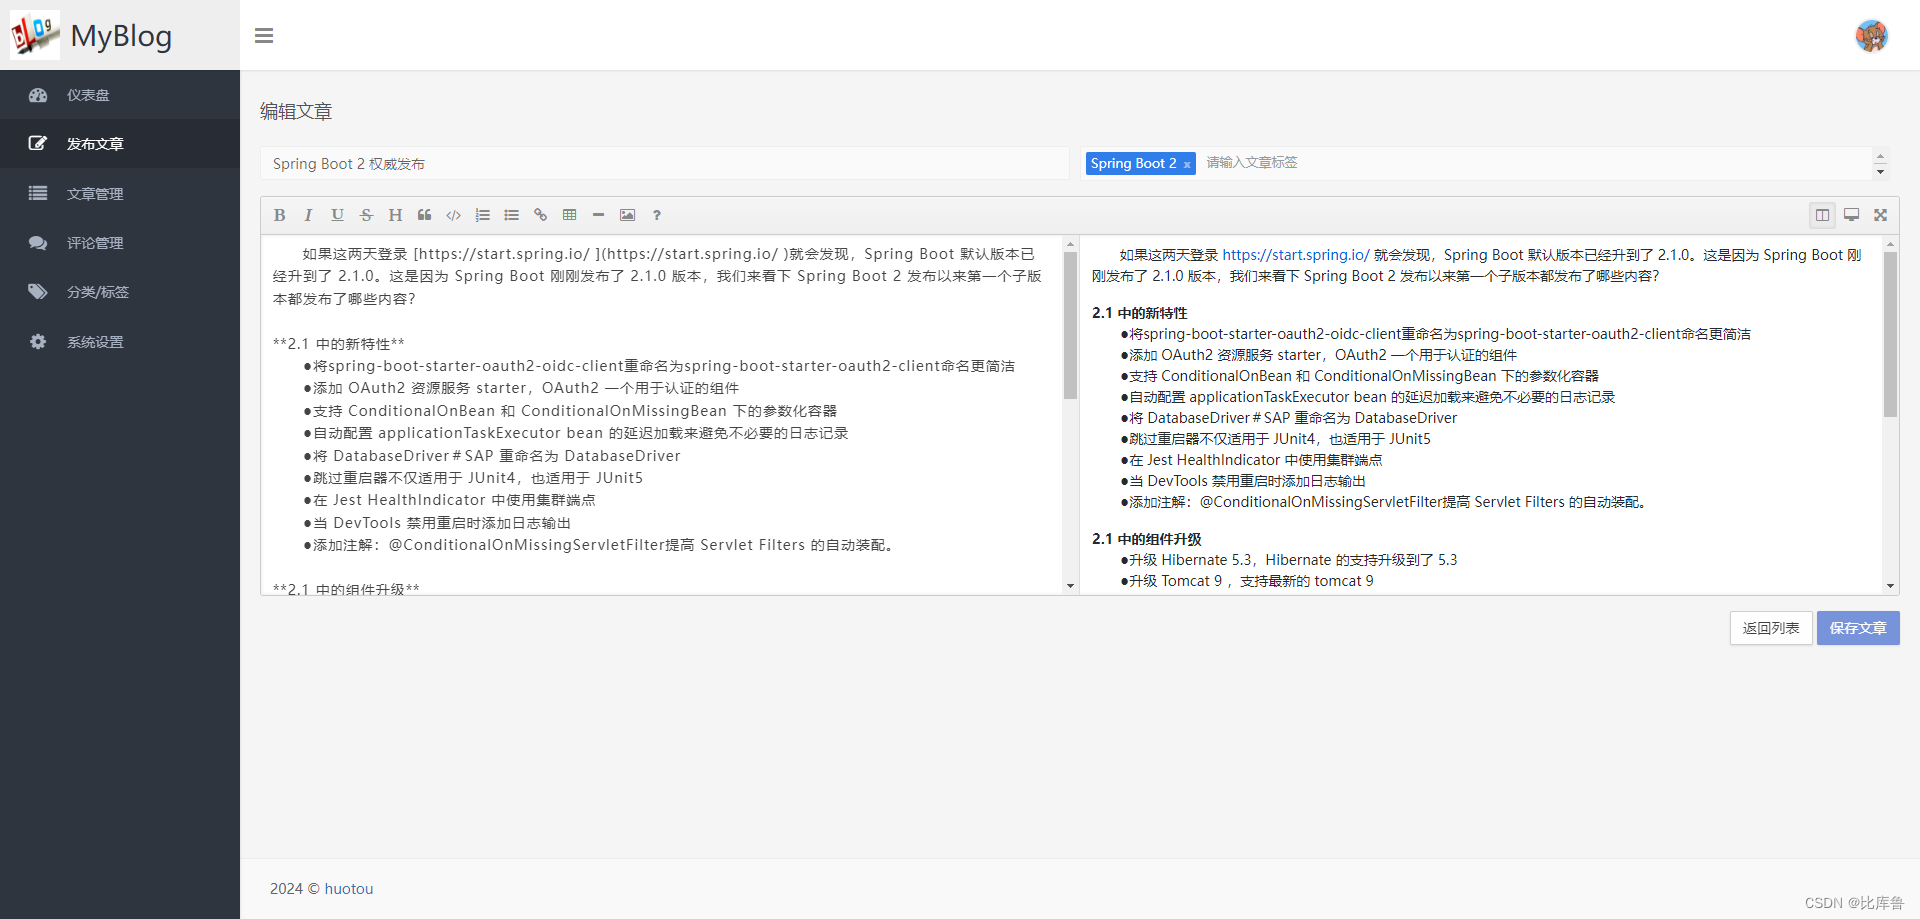Focus the article title input field
Viewport: 1920px width, 919px height.
(x=665, y=164)
